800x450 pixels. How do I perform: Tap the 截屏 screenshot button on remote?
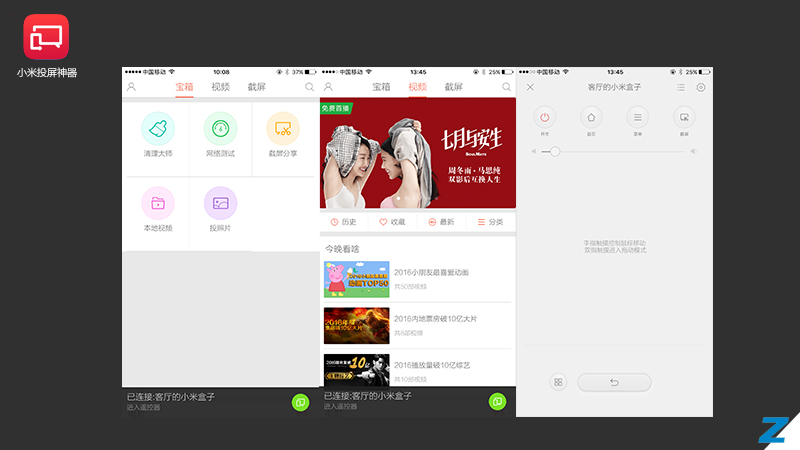pyautogui.click(x=684, y=117)
